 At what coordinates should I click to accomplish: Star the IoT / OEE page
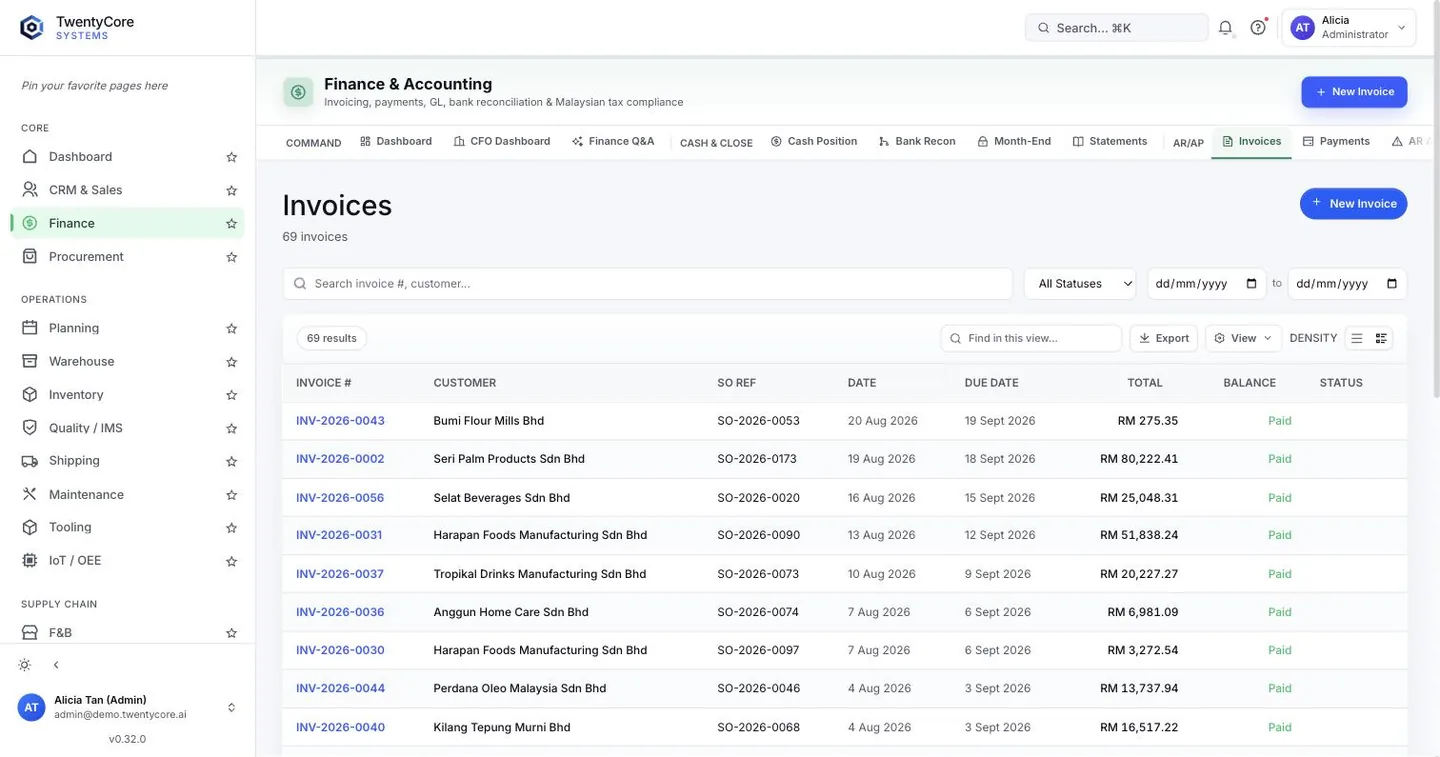pos(231,561)
